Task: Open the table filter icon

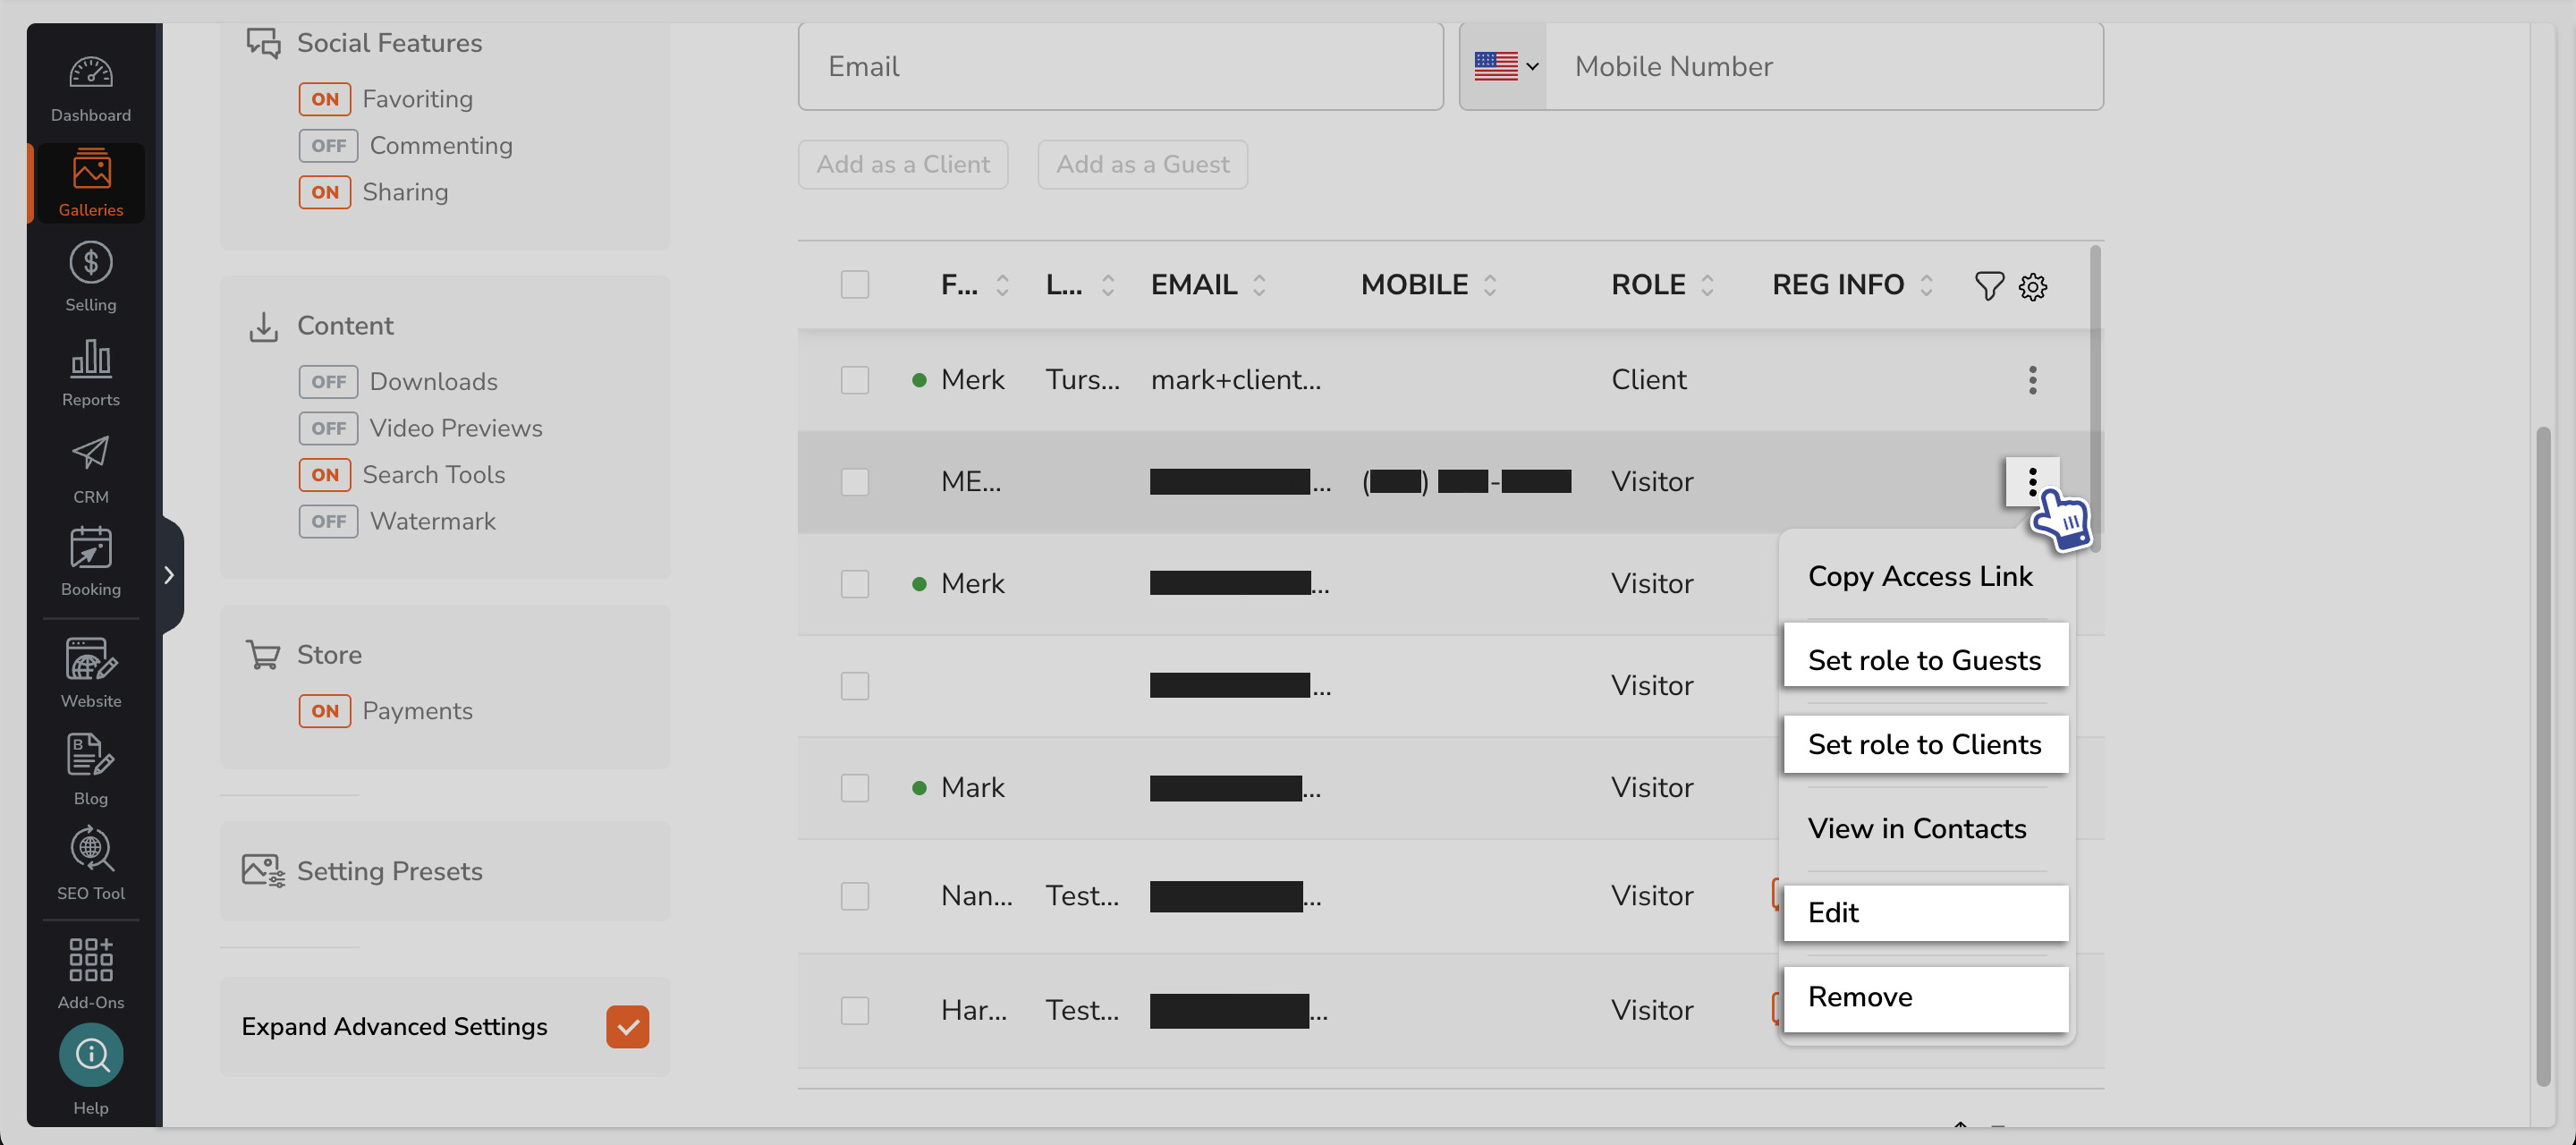Action: pos(1989,286)
